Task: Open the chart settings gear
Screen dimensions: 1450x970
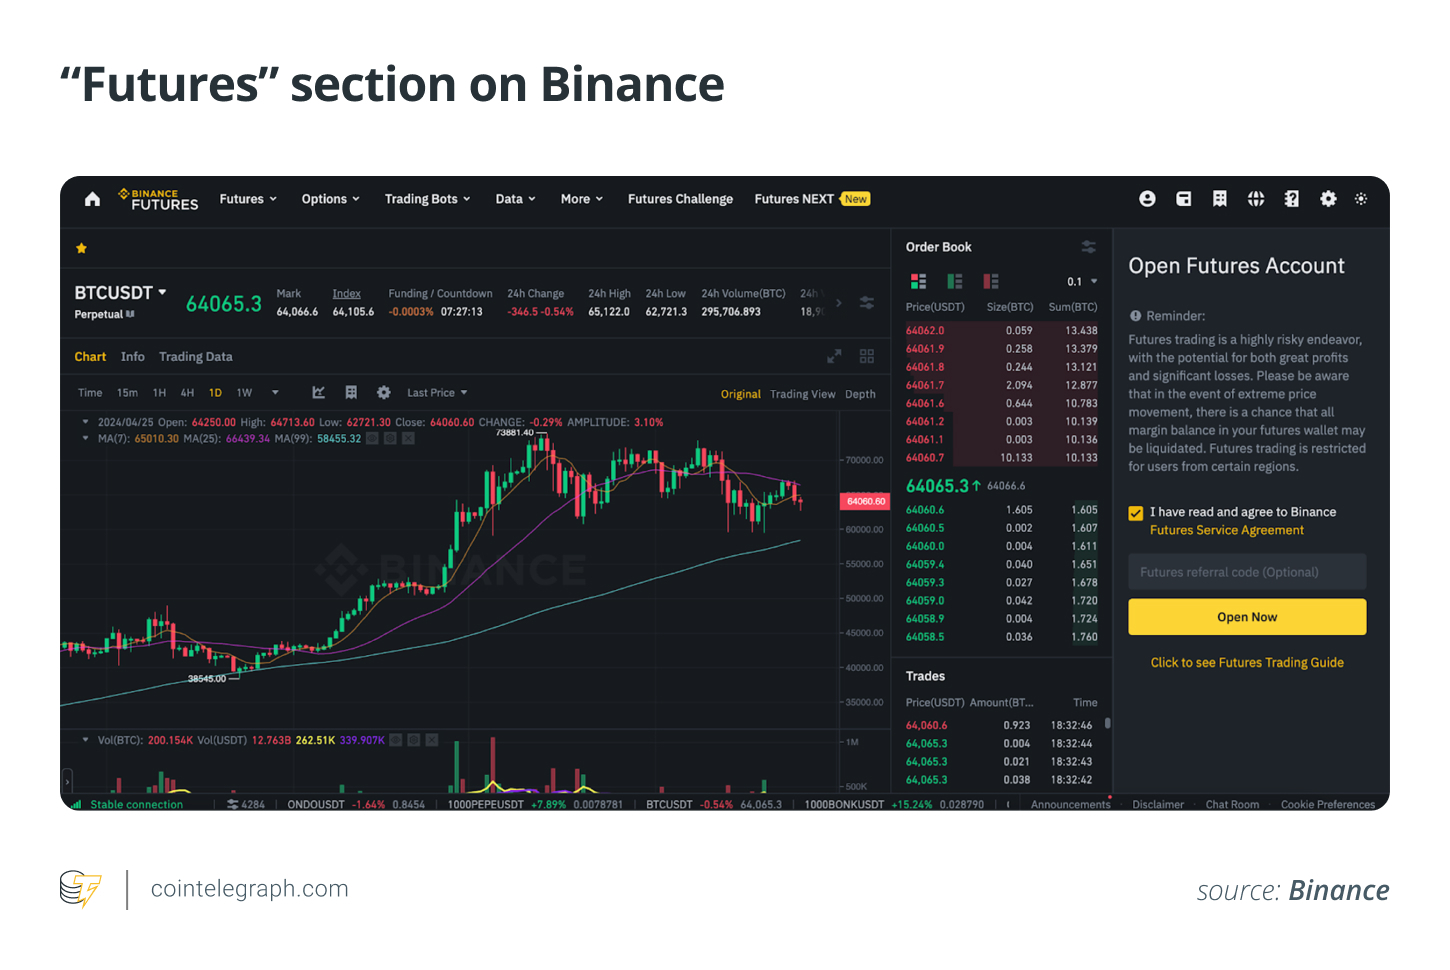Action: 384,392
